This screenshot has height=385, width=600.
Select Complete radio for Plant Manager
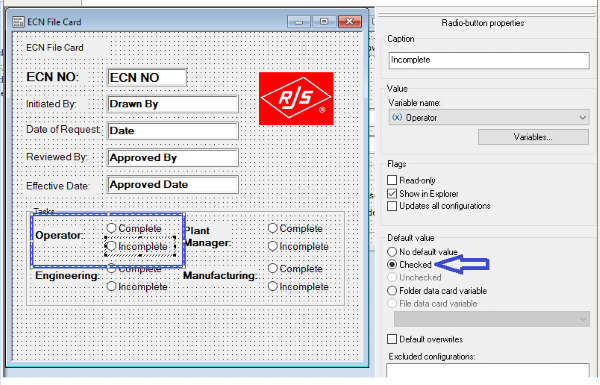click(x=272, y=228)
